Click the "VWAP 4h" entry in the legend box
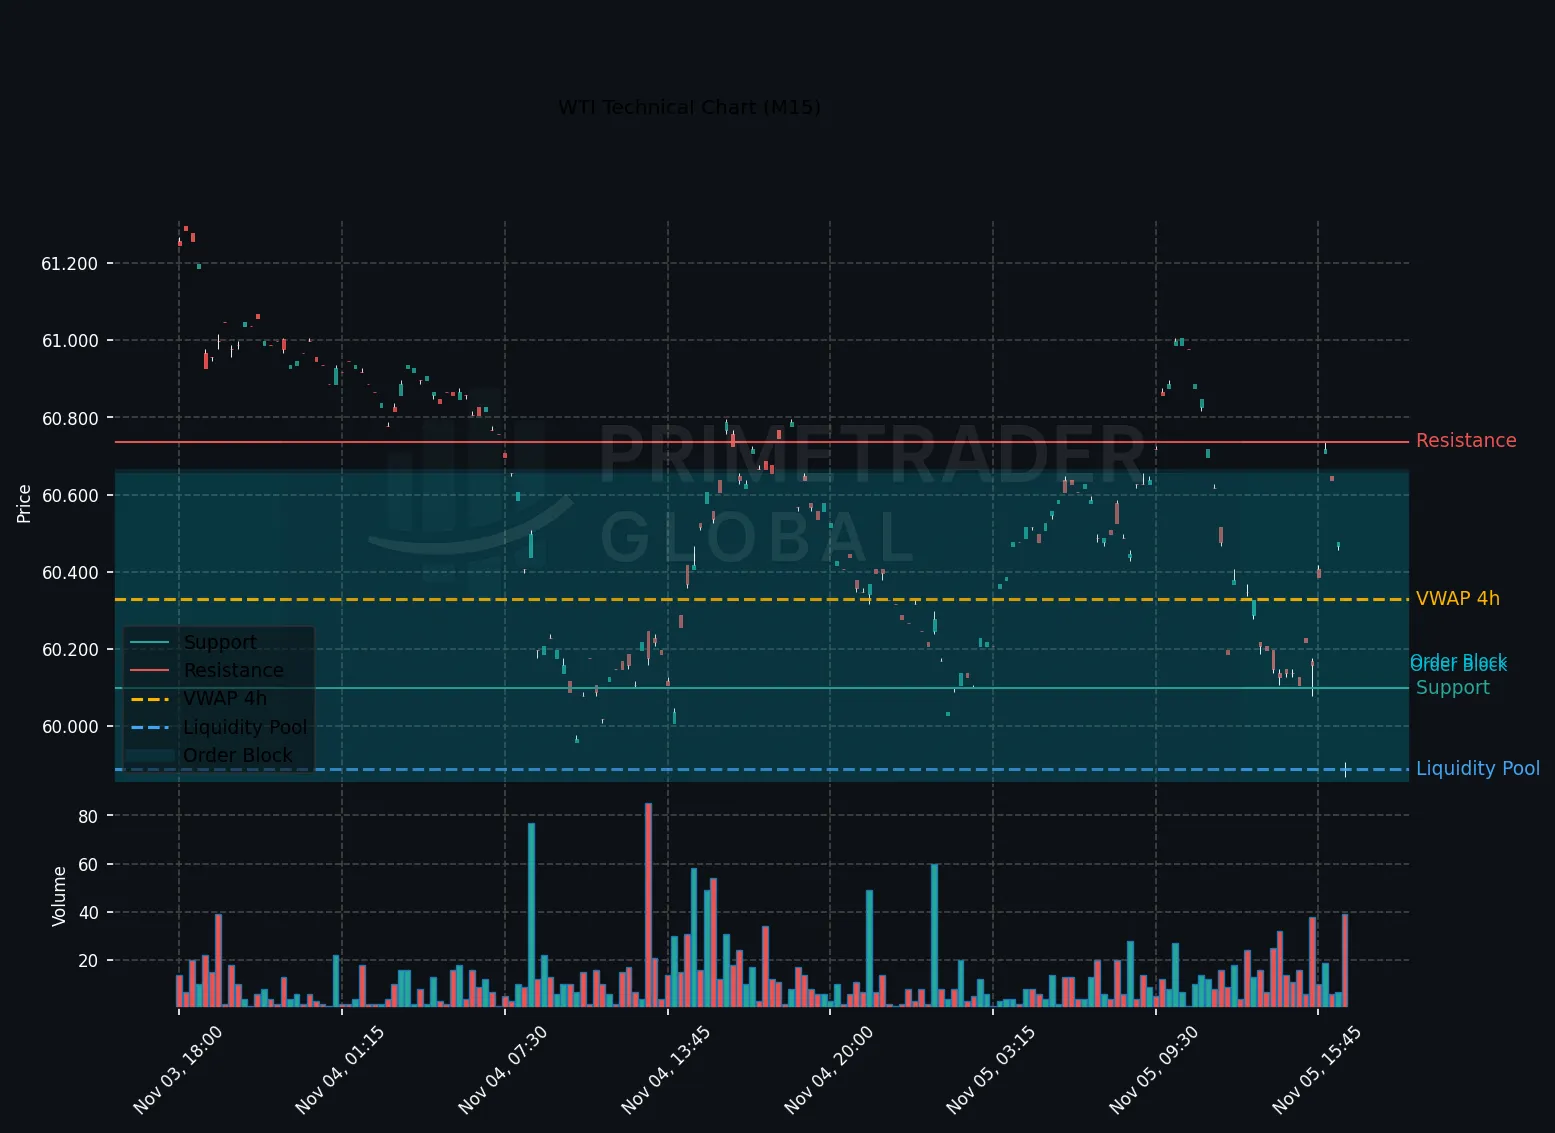This screenshot has height=1133, width=1555. click(225, 699)
